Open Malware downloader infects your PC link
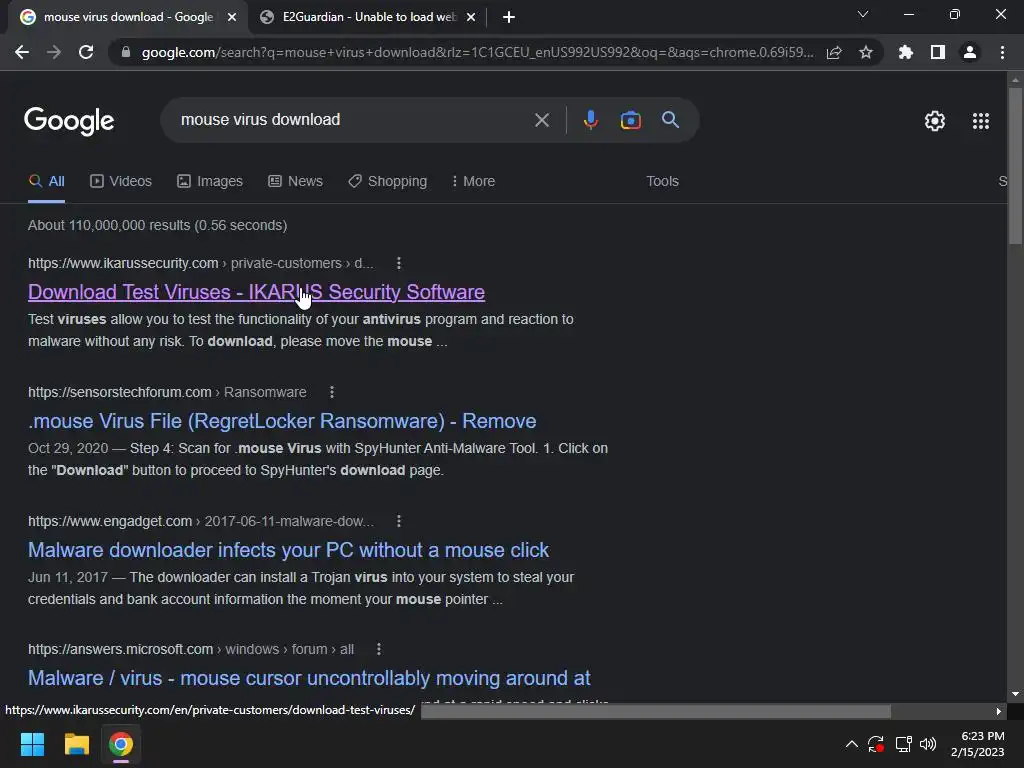Screen dimensions: 1024x768 pyautogui.click(x=288, y=550)
